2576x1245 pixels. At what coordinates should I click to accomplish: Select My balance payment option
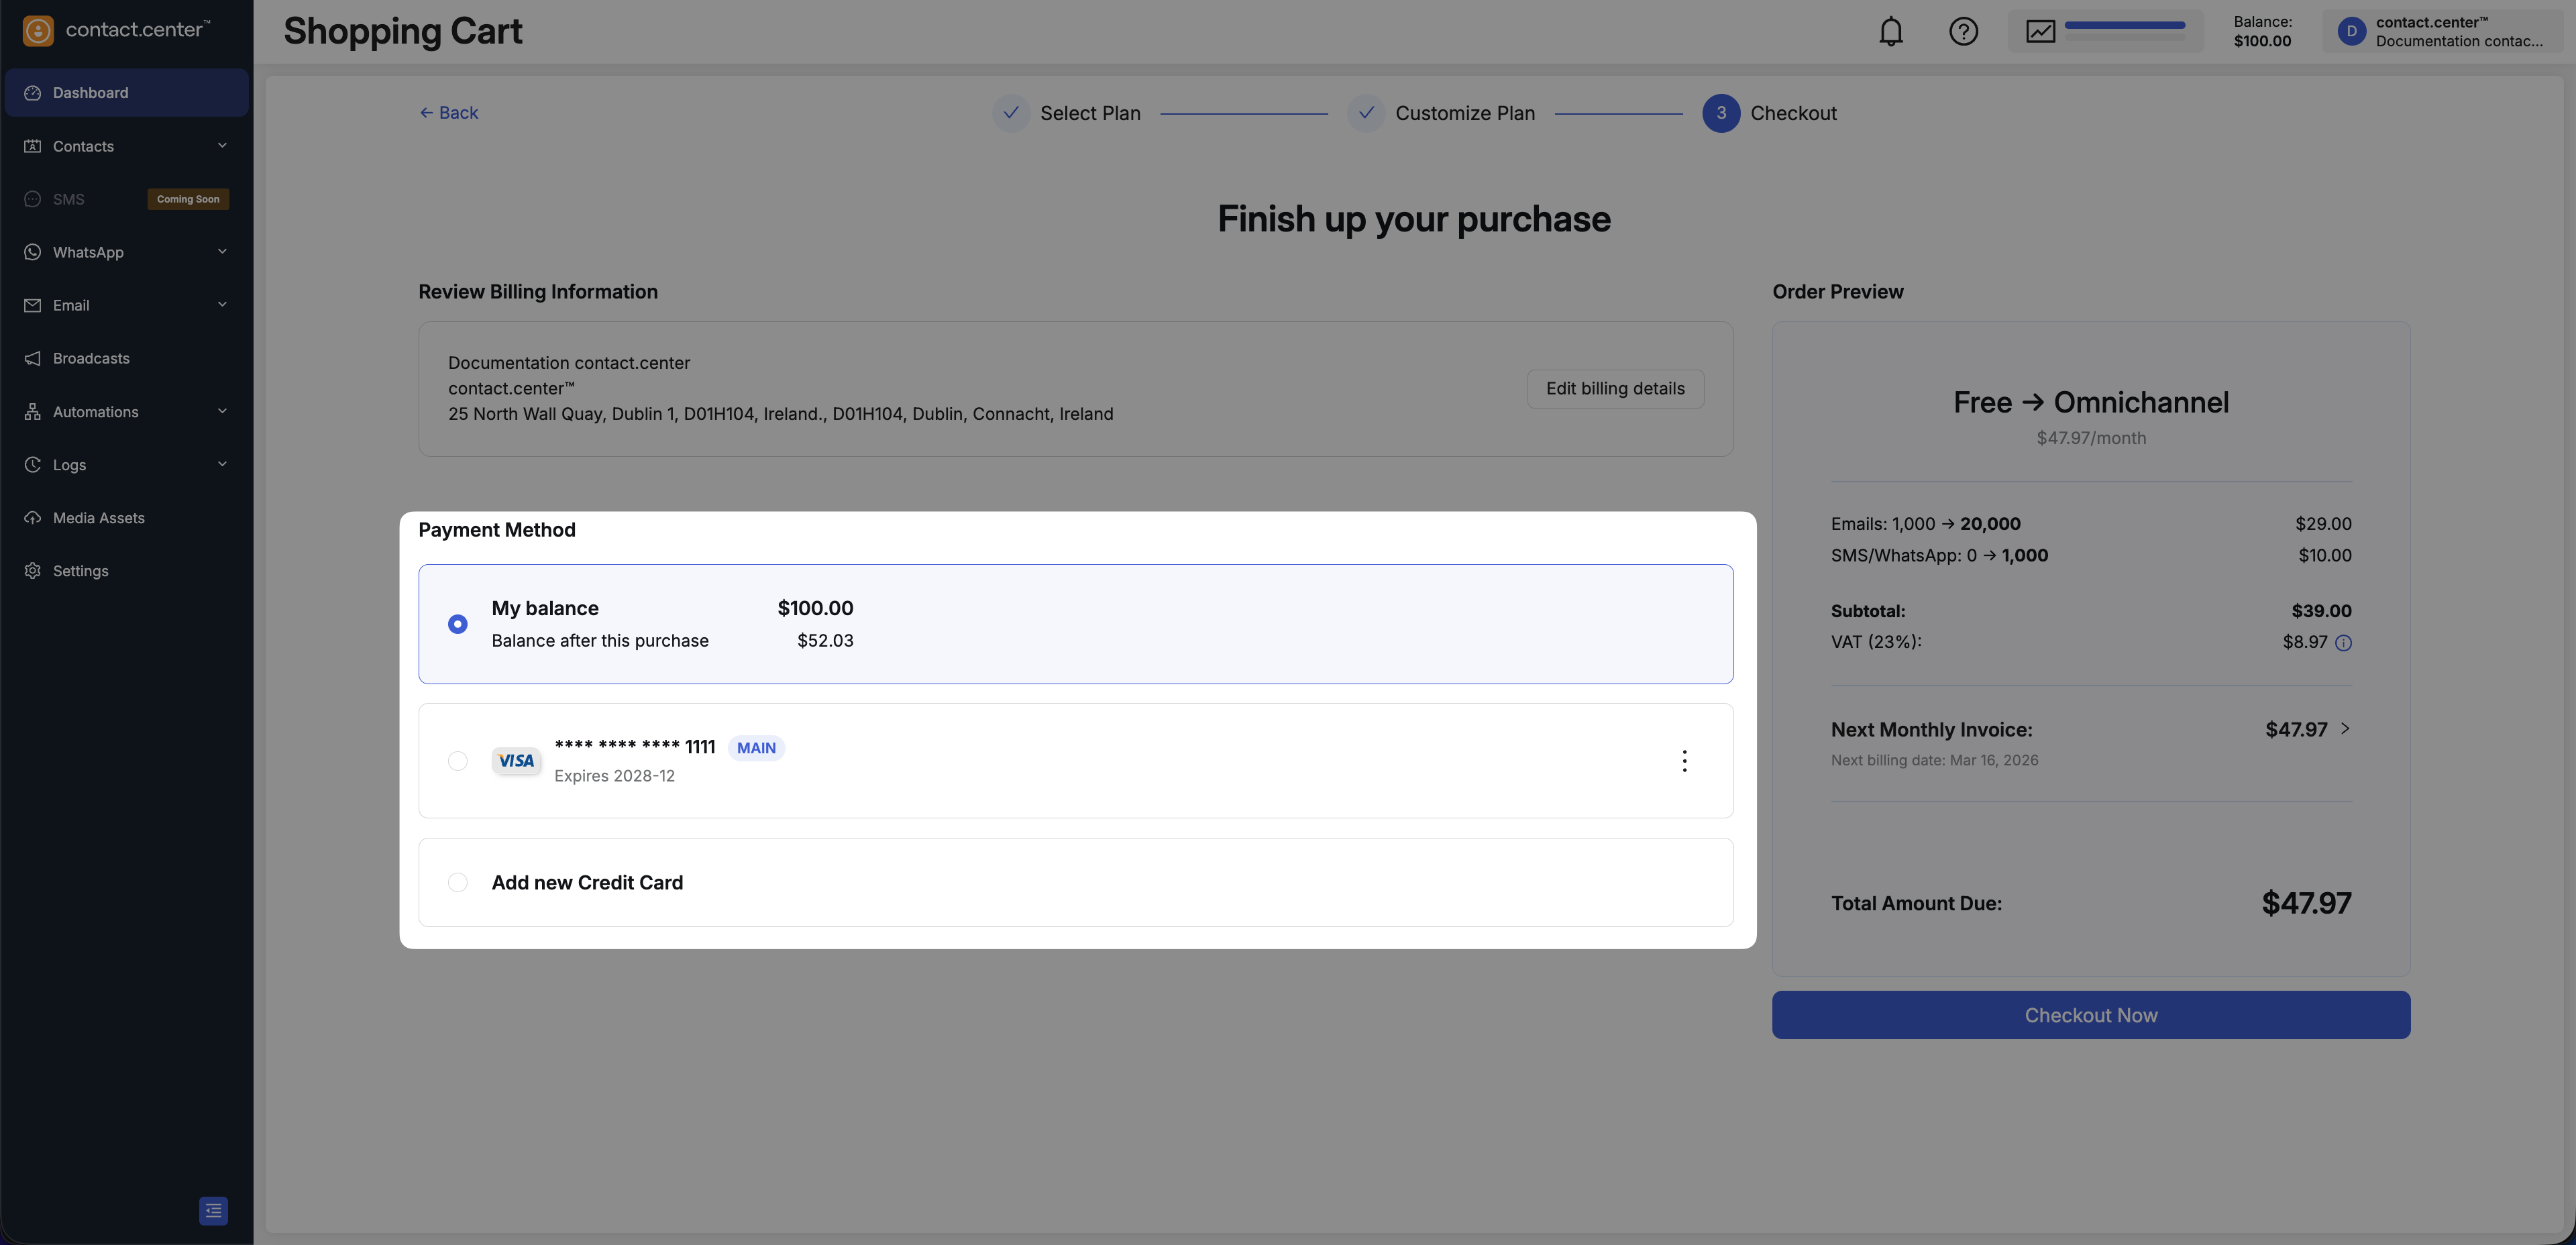458,624
